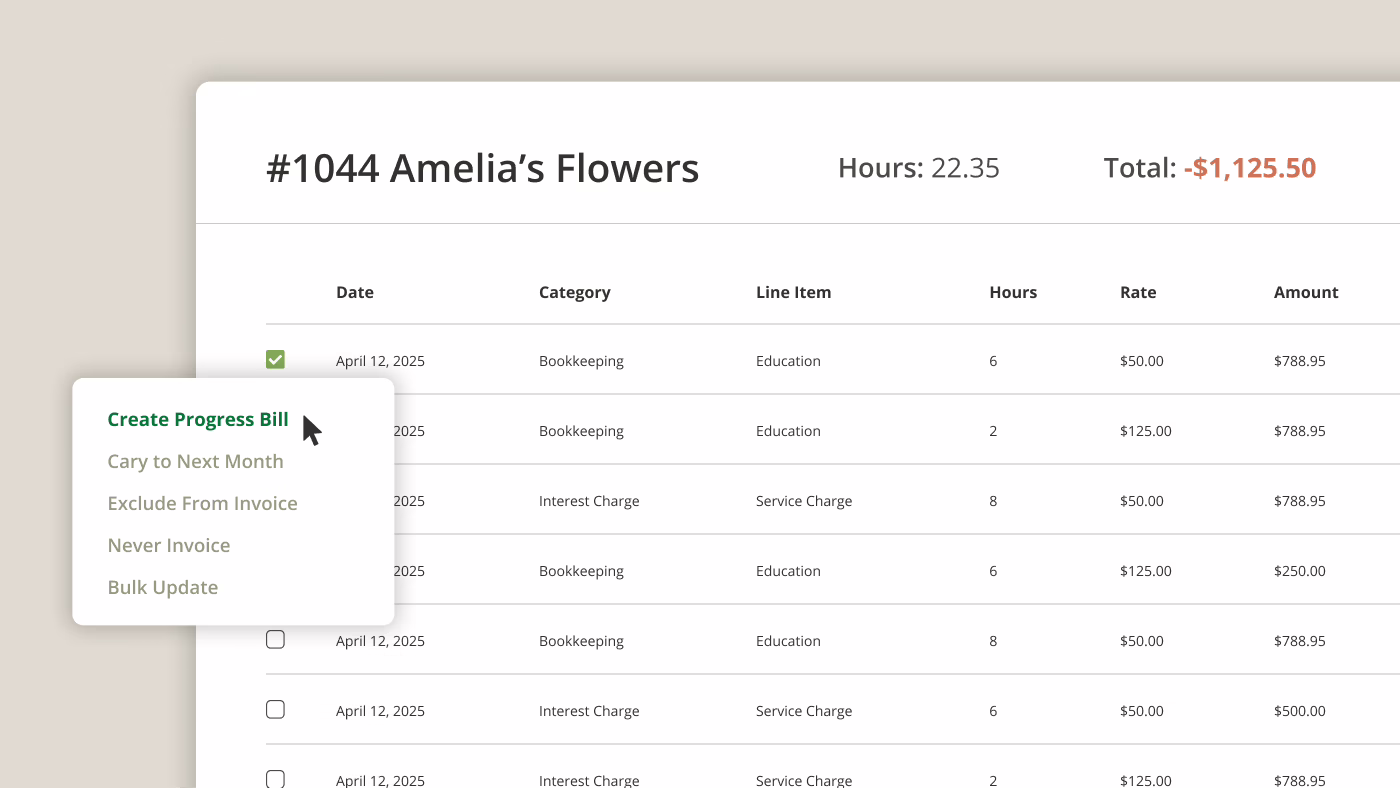1400x788 pixels.
Task: Sort by the Date column header
Action: point(355,292)
